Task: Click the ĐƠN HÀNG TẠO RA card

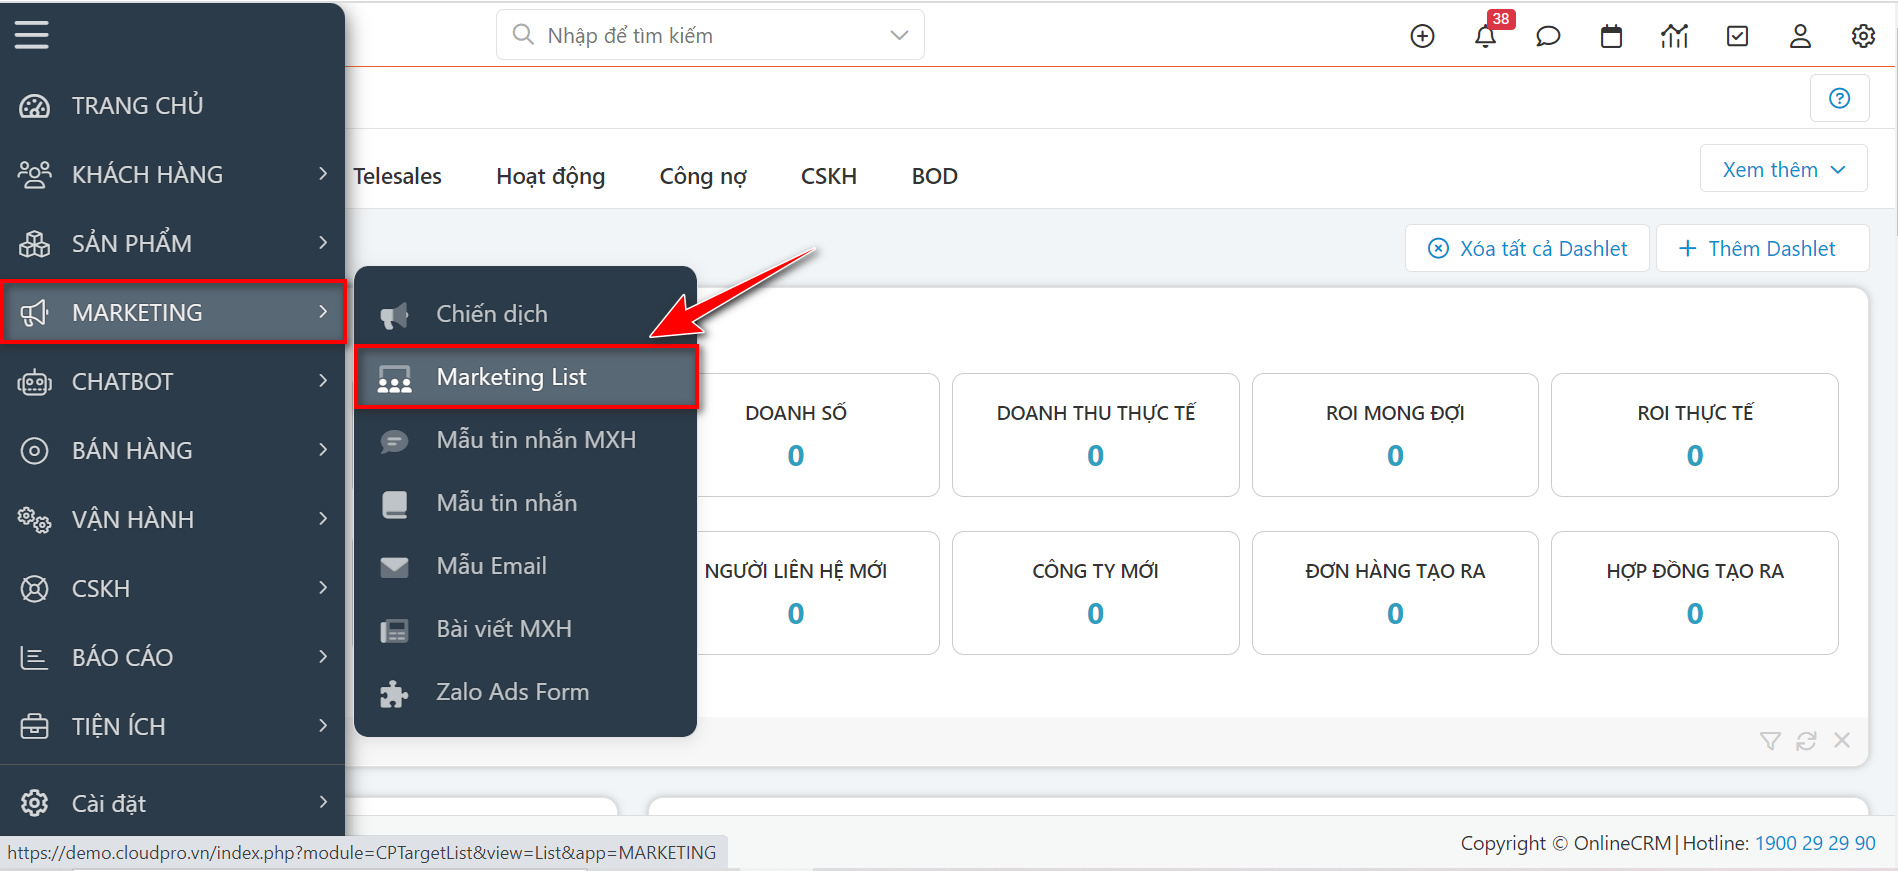Action: [x=1395, y=593]
